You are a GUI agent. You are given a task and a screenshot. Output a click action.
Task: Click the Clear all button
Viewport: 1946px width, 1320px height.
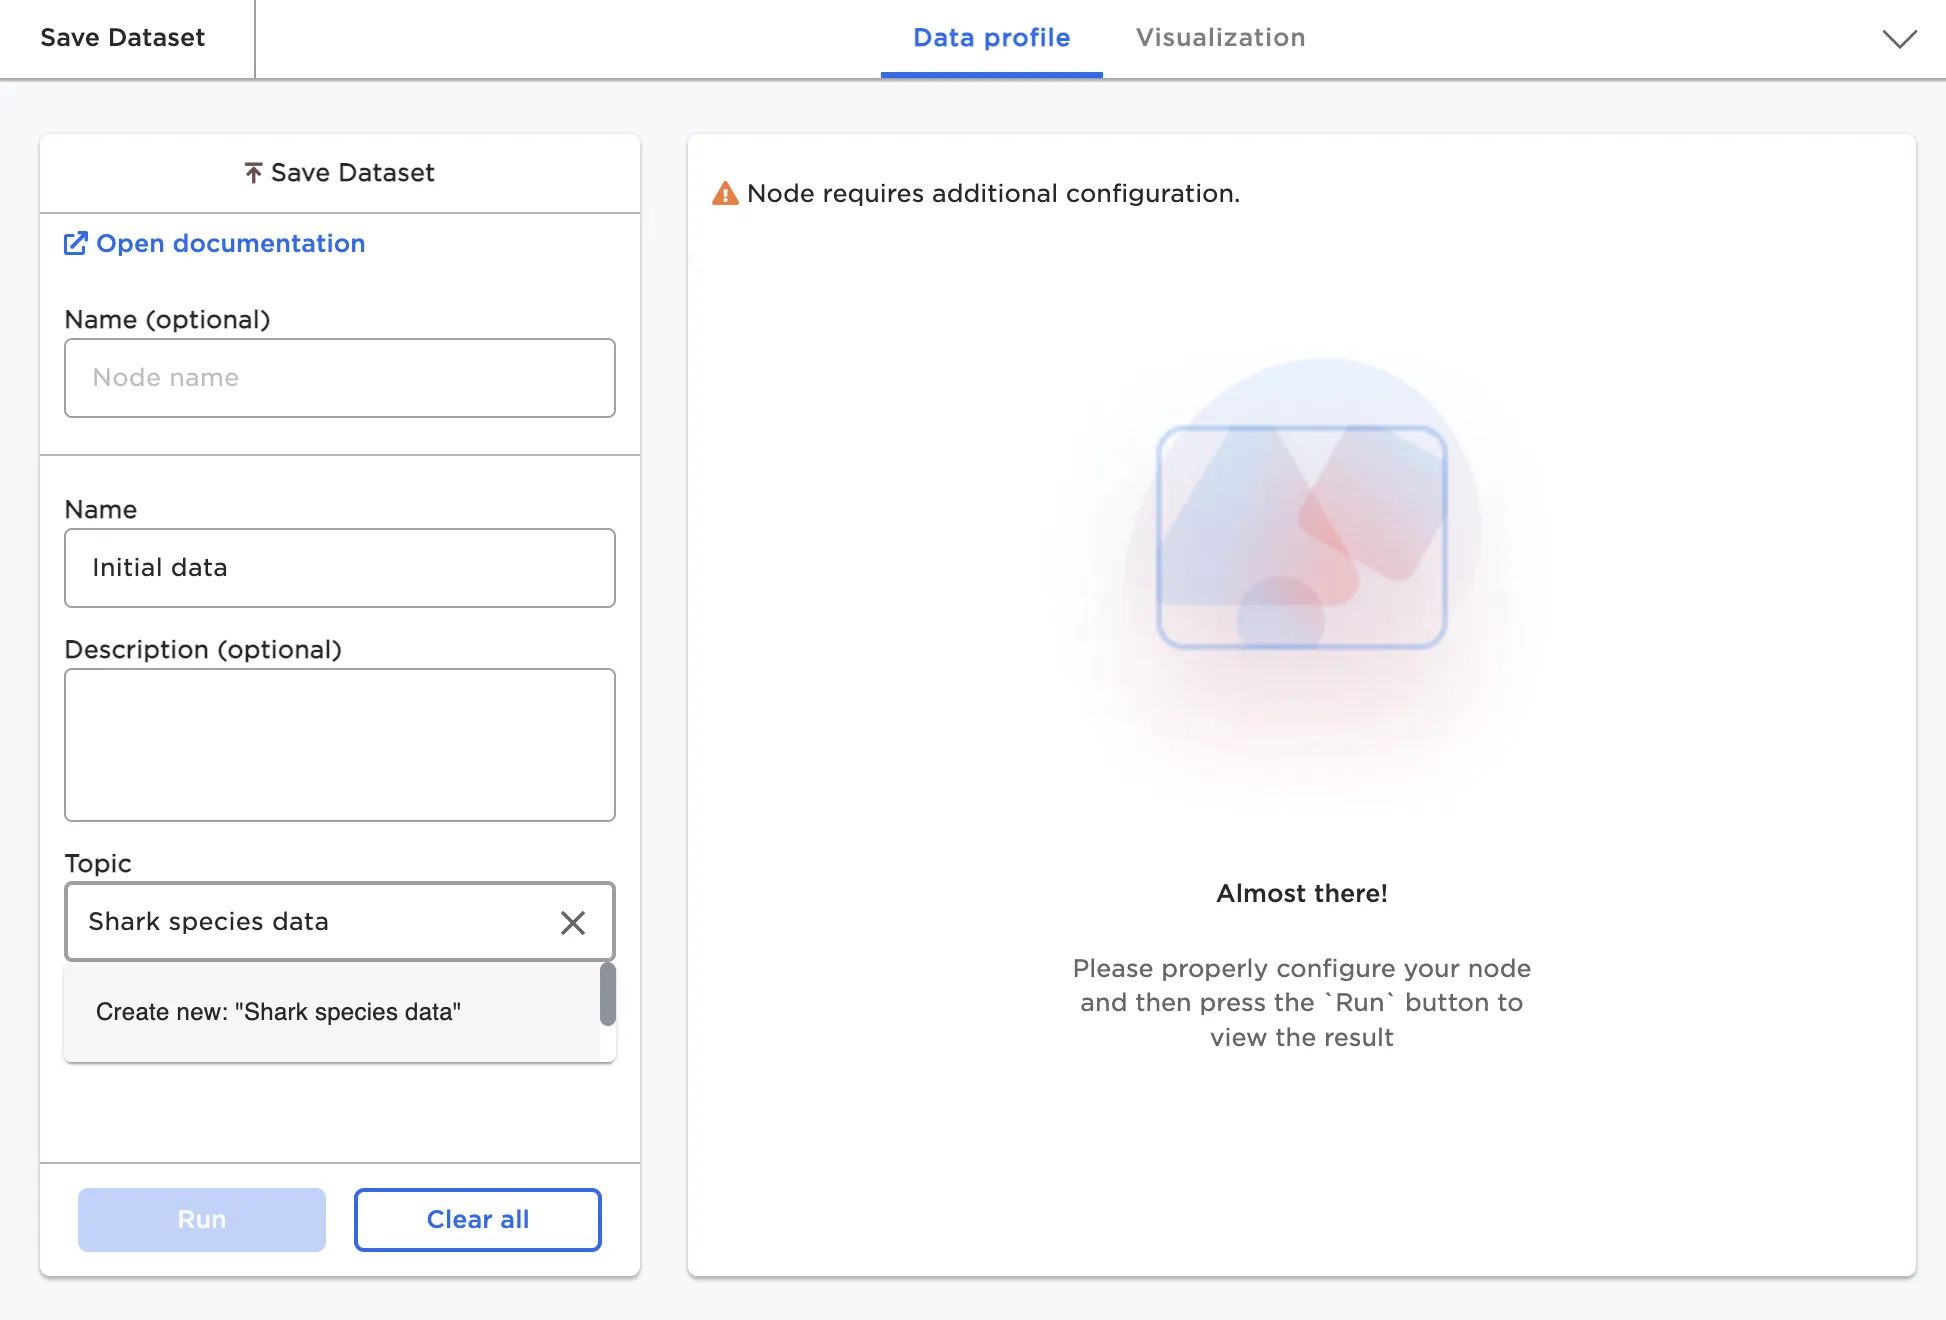477,1220
